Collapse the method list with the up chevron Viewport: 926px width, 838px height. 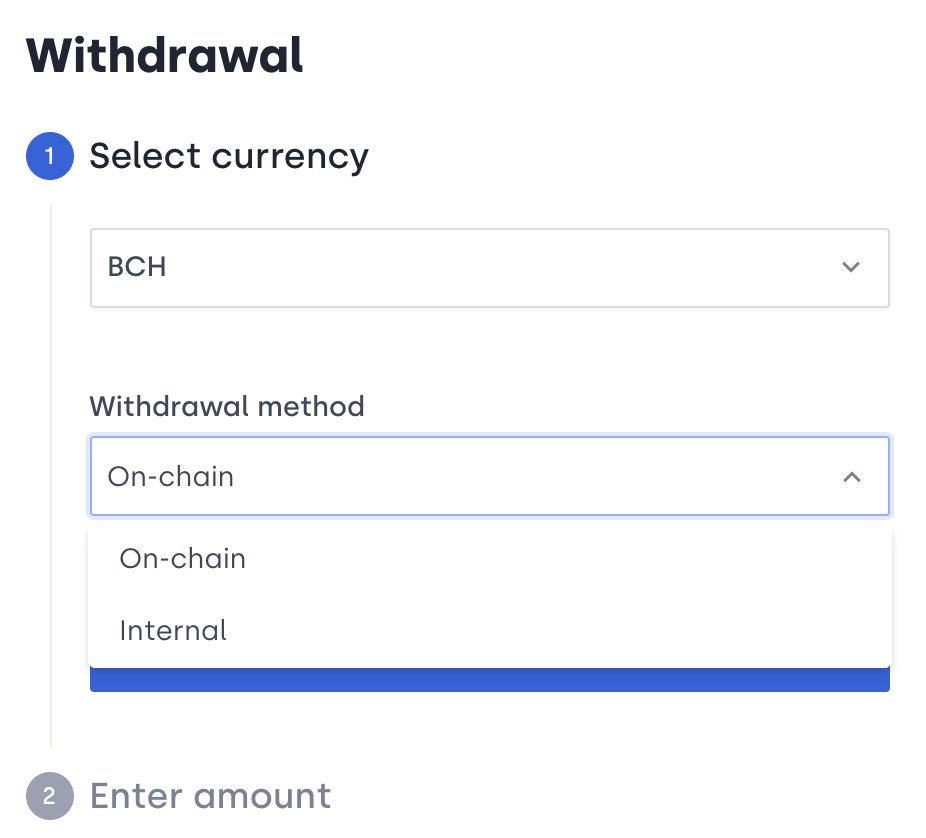[851, 477]
